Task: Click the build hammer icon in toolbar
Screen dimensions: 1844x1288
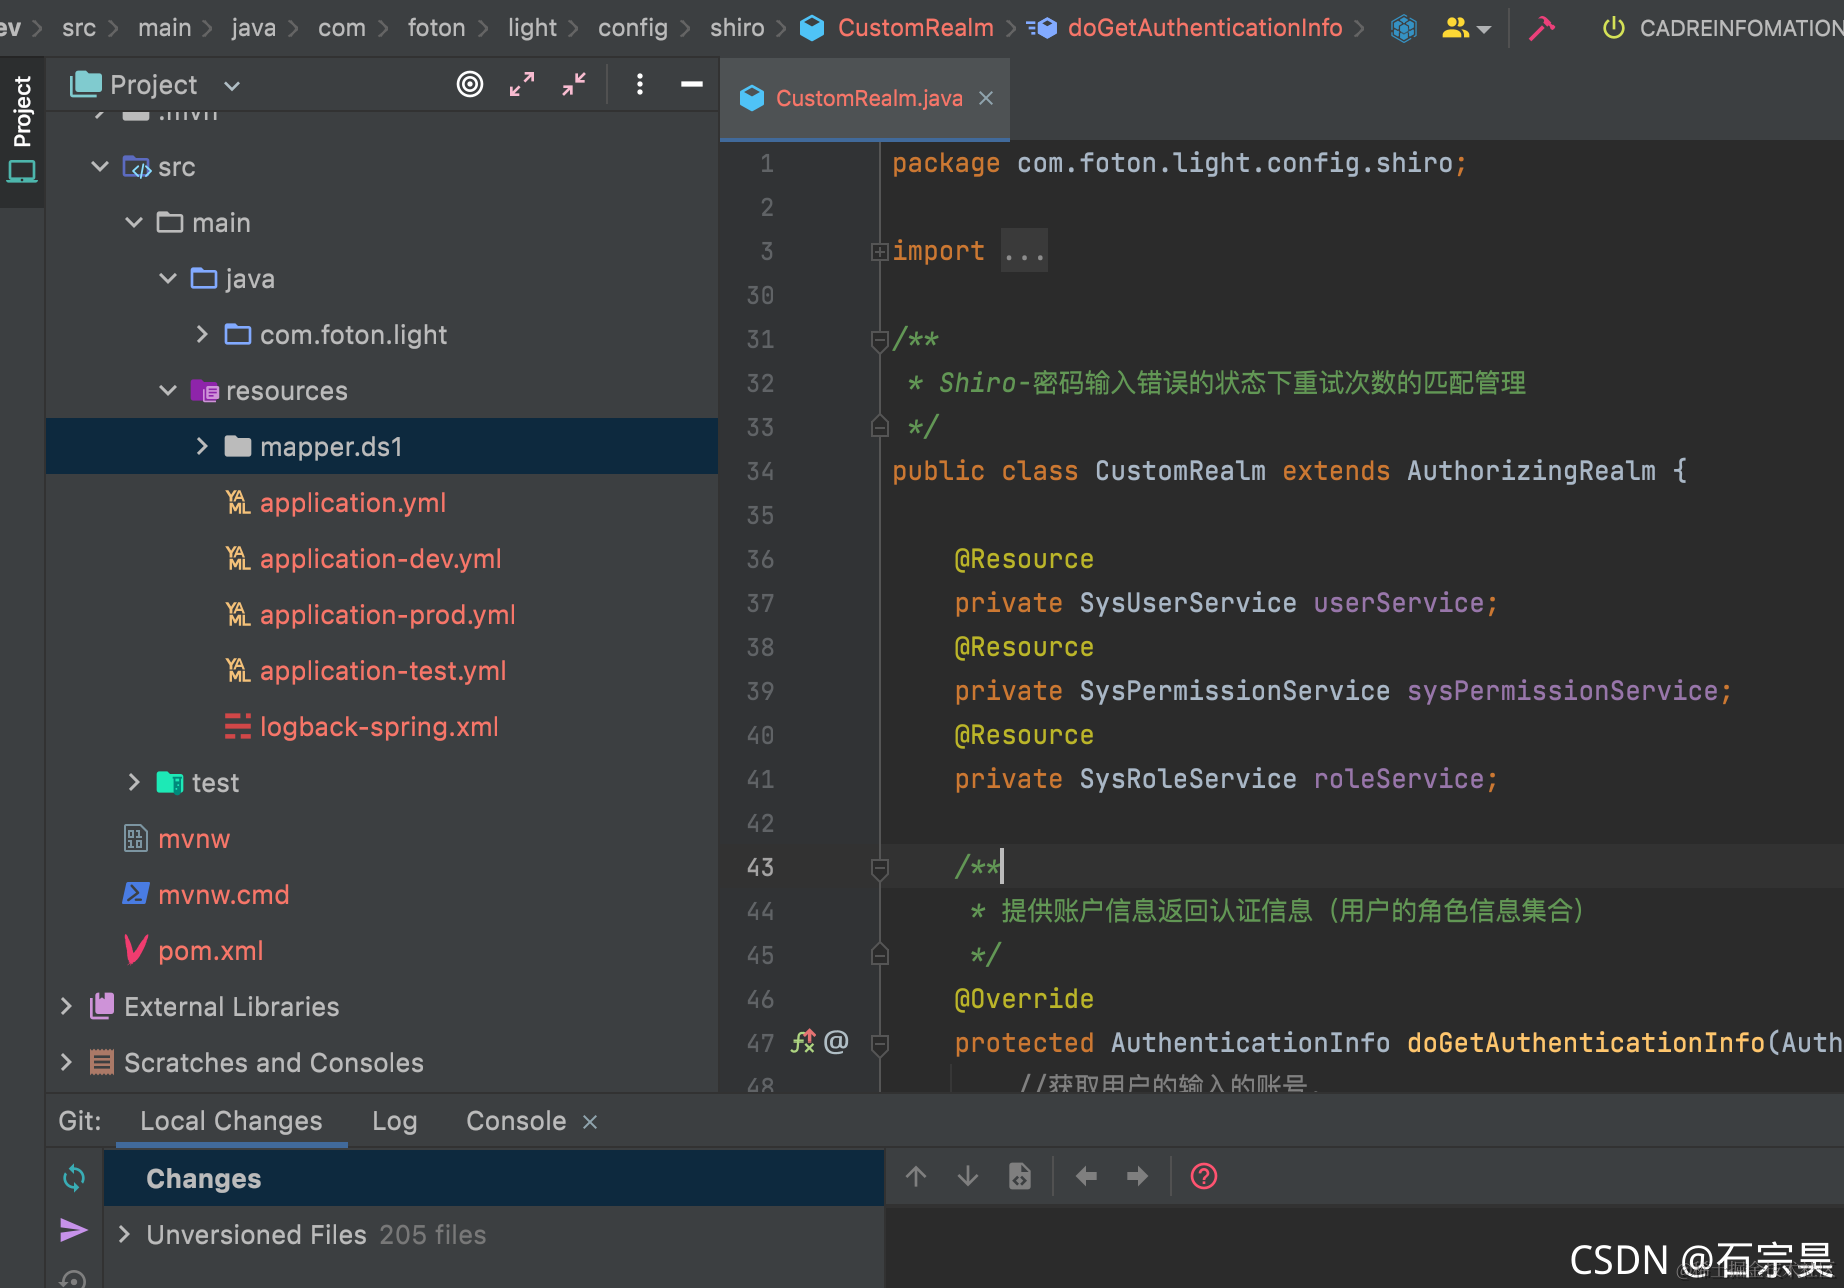Action: pos(1542,28)
